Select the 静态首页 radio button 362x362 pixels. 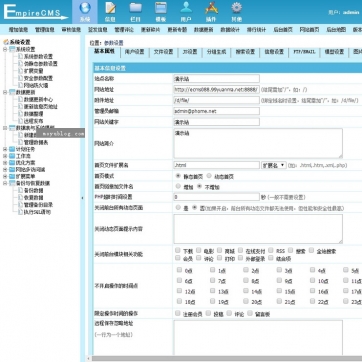click(x=178, y=176)
